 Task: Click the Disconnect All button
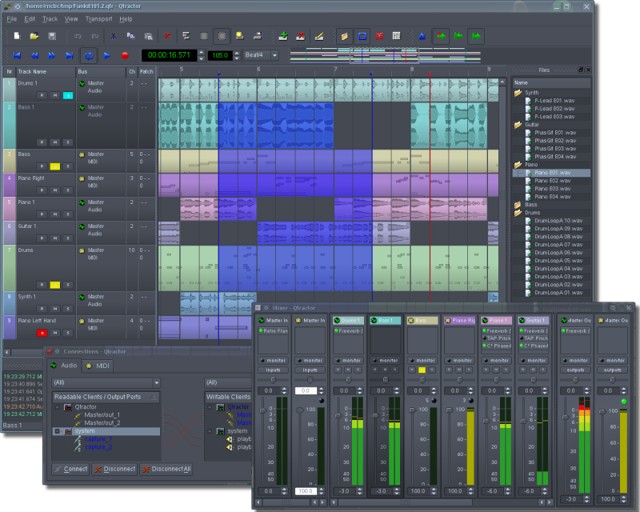[166, 469]
